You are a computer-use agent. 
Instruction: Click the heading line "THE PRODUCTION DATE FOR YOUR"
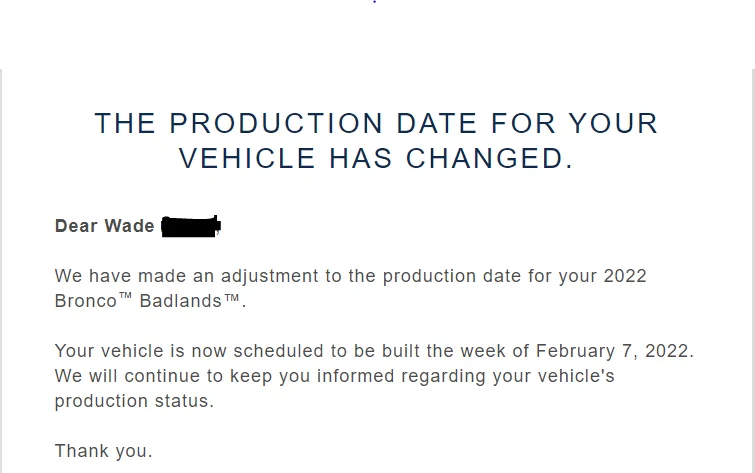376,123
